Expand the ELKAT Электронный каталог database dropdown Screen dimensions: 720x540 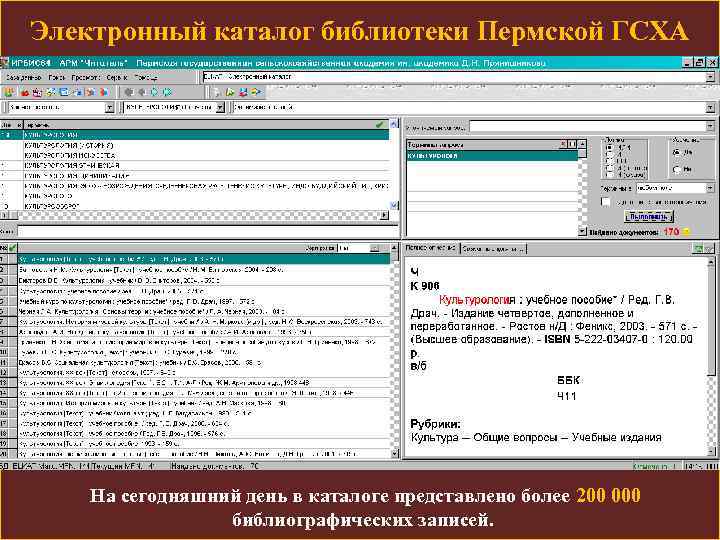coord(710,77)
